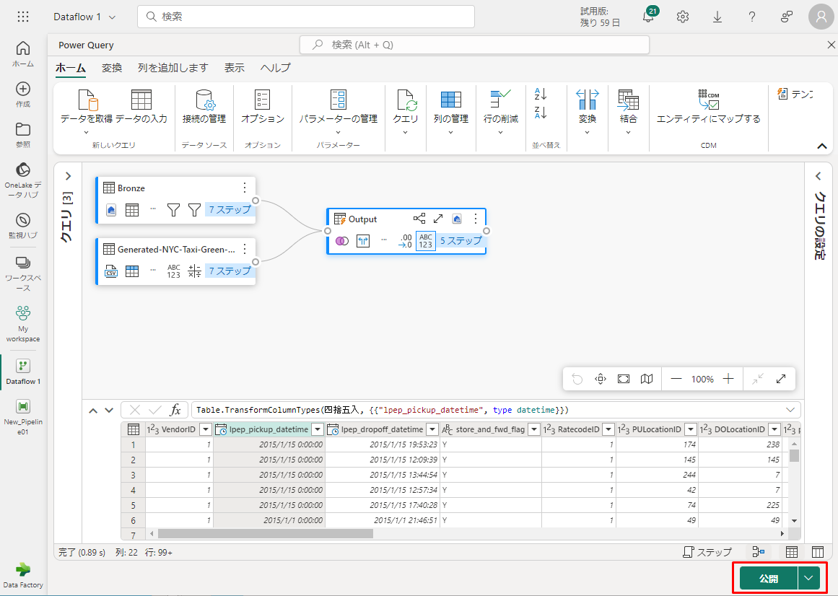
Task: Open the VendorID column filter dropdown
Action: (205, 429)
